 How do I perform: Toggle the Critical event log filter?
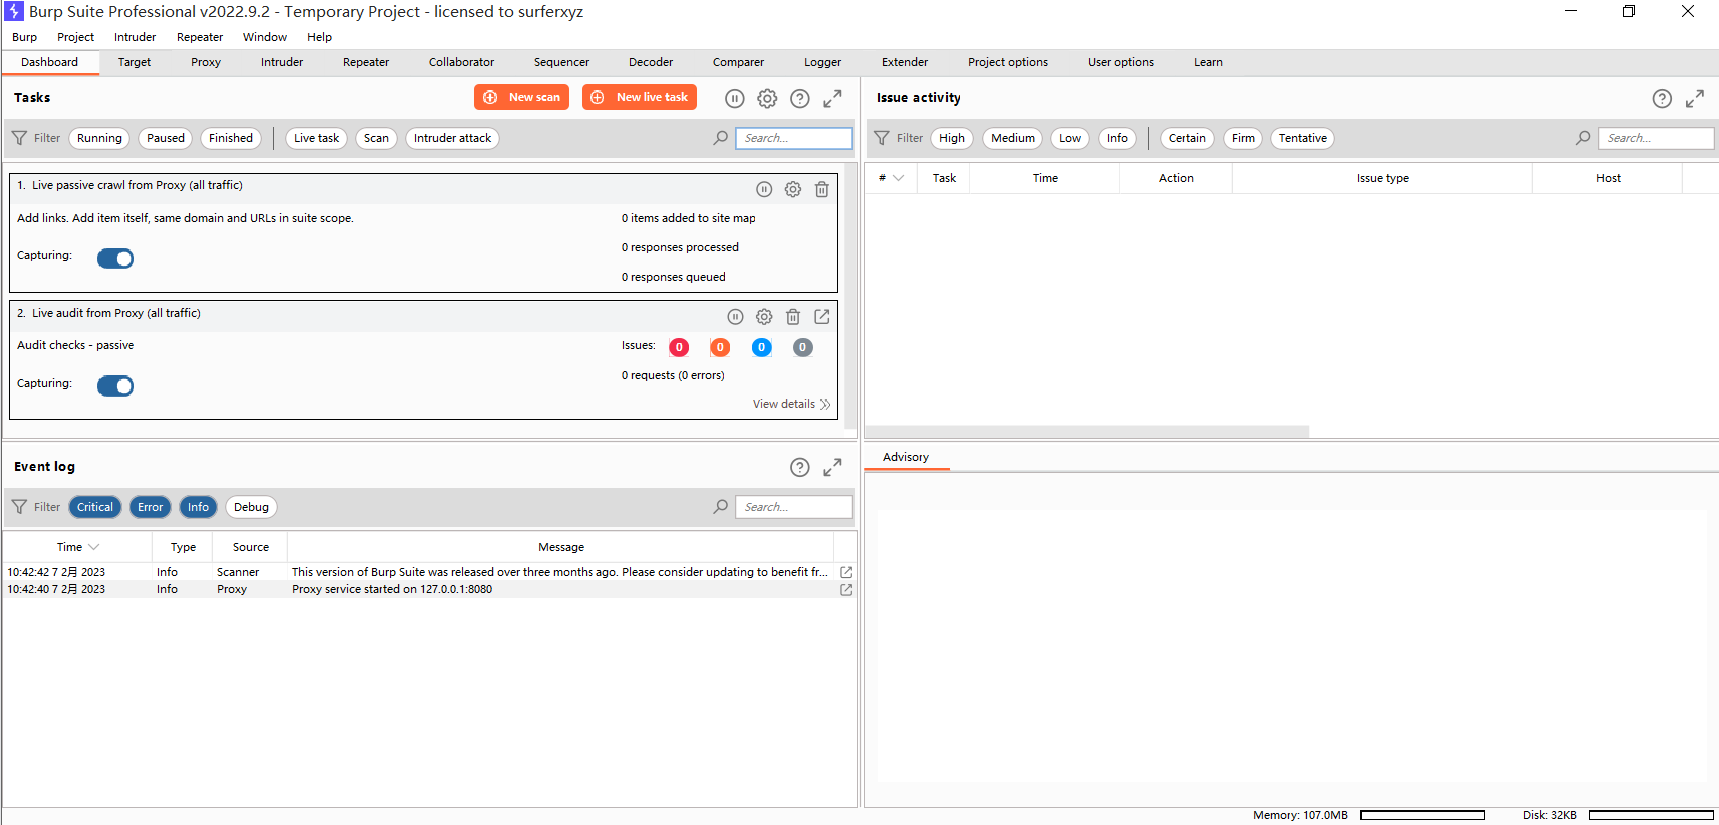(x=95, y=507)
